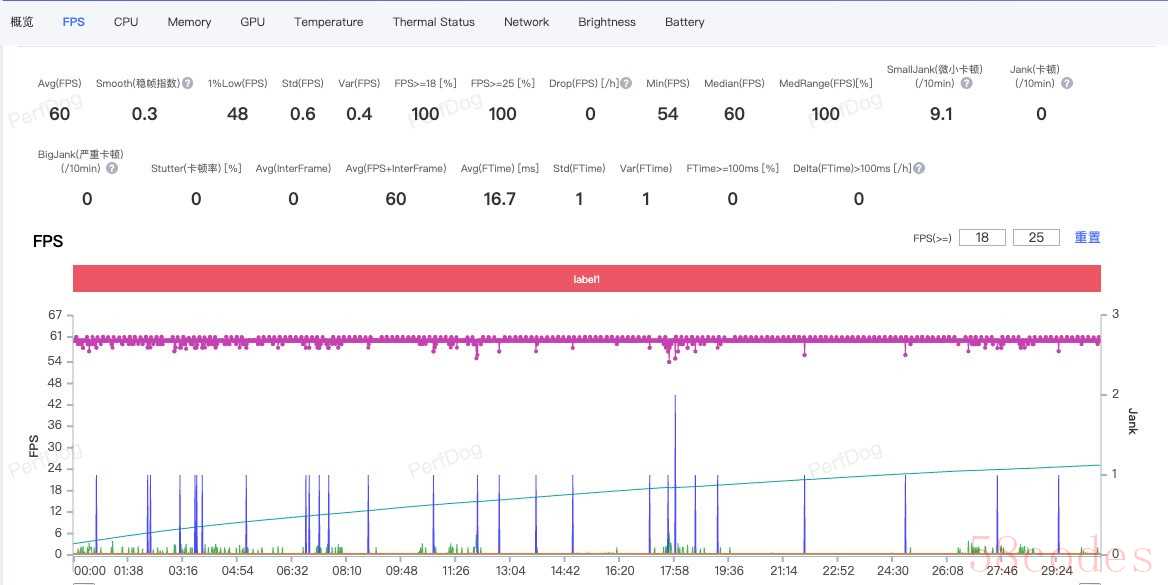View the Thermal Status tab
Image resolution: width=1168 pixels, height=585 pixels.
434,22
